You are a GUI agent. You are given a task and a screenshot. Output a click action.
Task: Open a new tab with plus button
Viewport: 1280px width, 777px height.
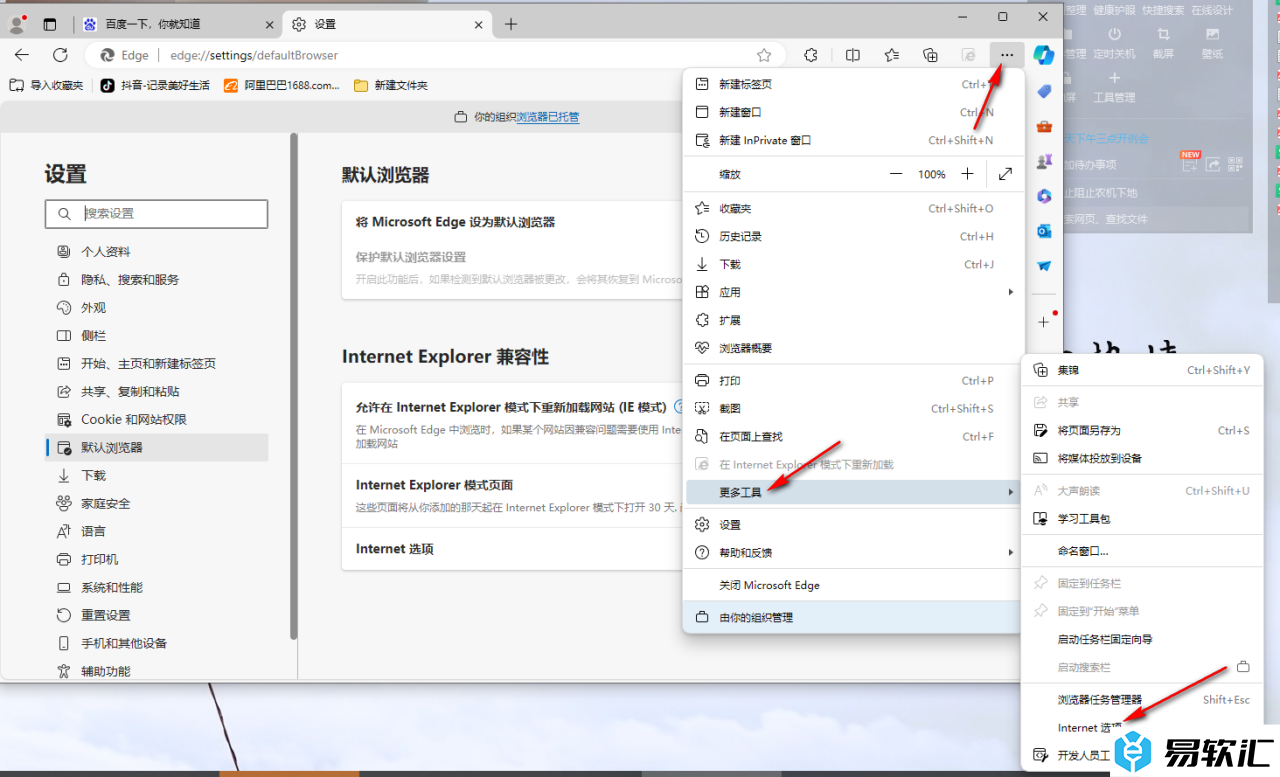tap(511, 24)
